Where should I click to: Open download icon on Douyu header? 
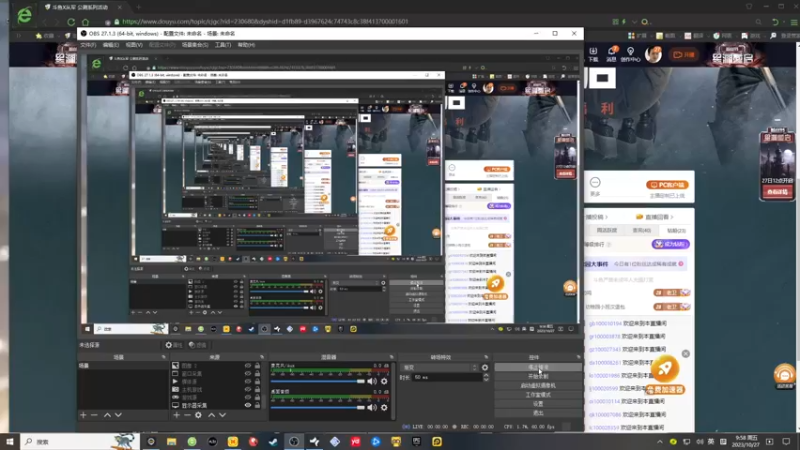tap(593, 54)
